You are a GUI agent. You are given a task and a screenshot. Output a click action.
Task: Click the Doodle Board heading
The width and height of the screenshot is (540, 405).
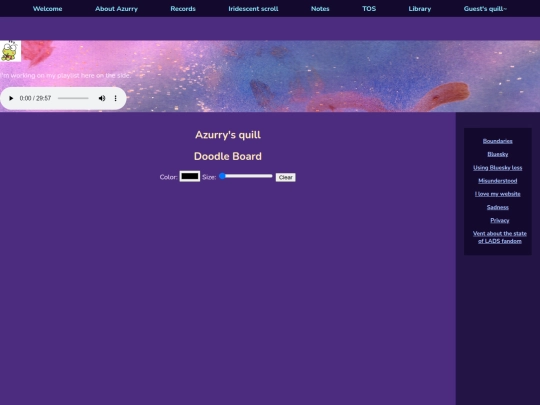[228, 156]
